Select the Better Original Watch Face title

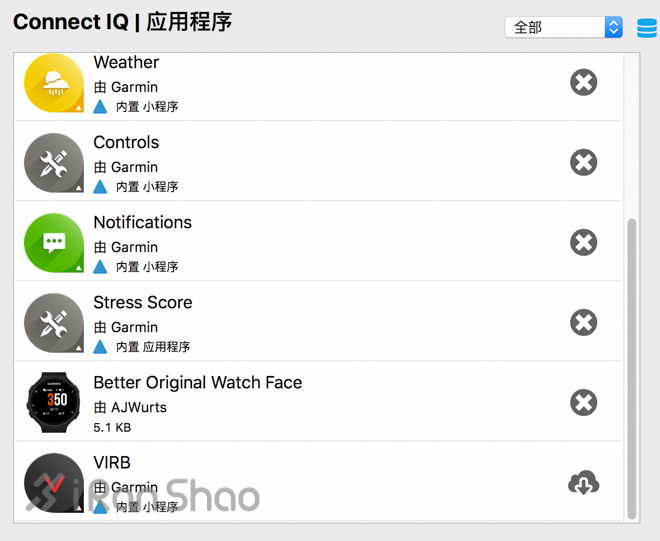(198, 383)
